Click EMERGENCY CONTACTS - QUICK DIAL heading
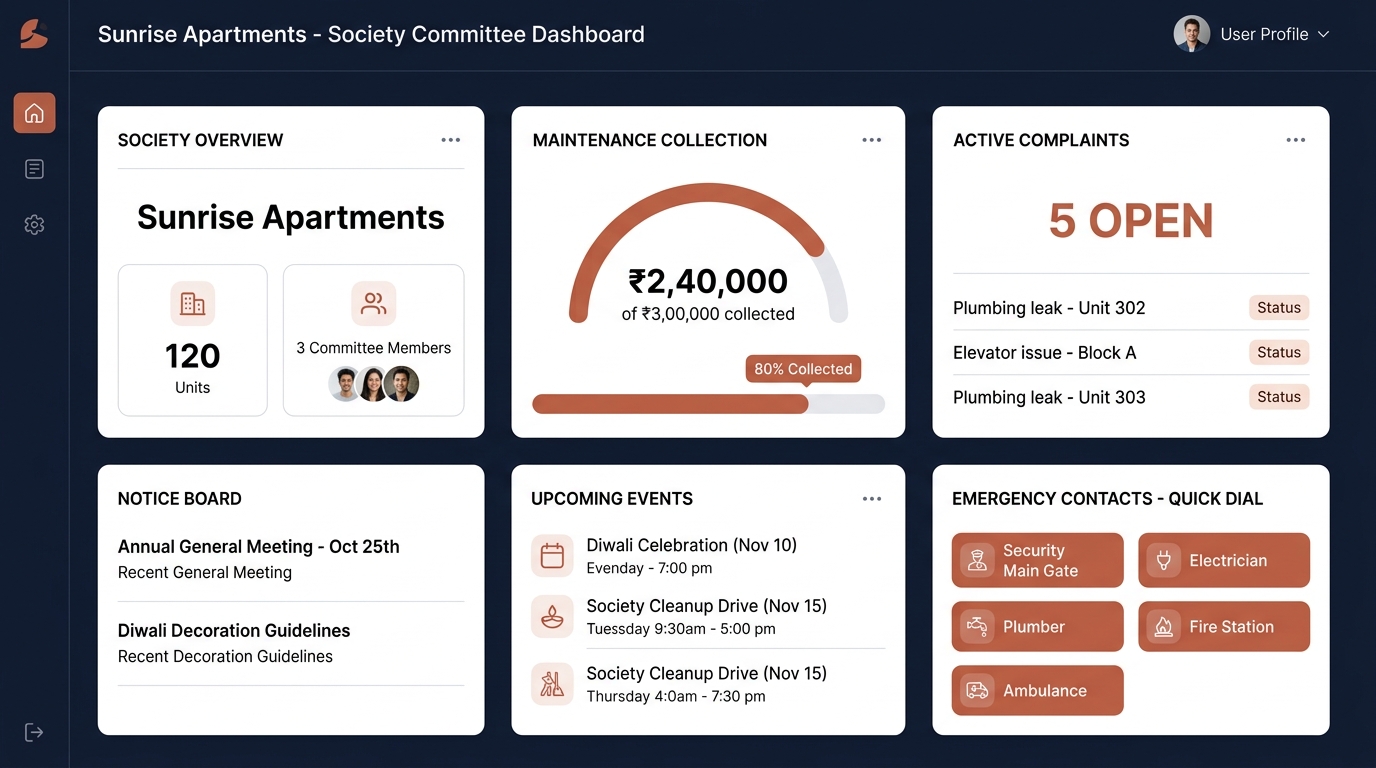 coord(1107,499)
